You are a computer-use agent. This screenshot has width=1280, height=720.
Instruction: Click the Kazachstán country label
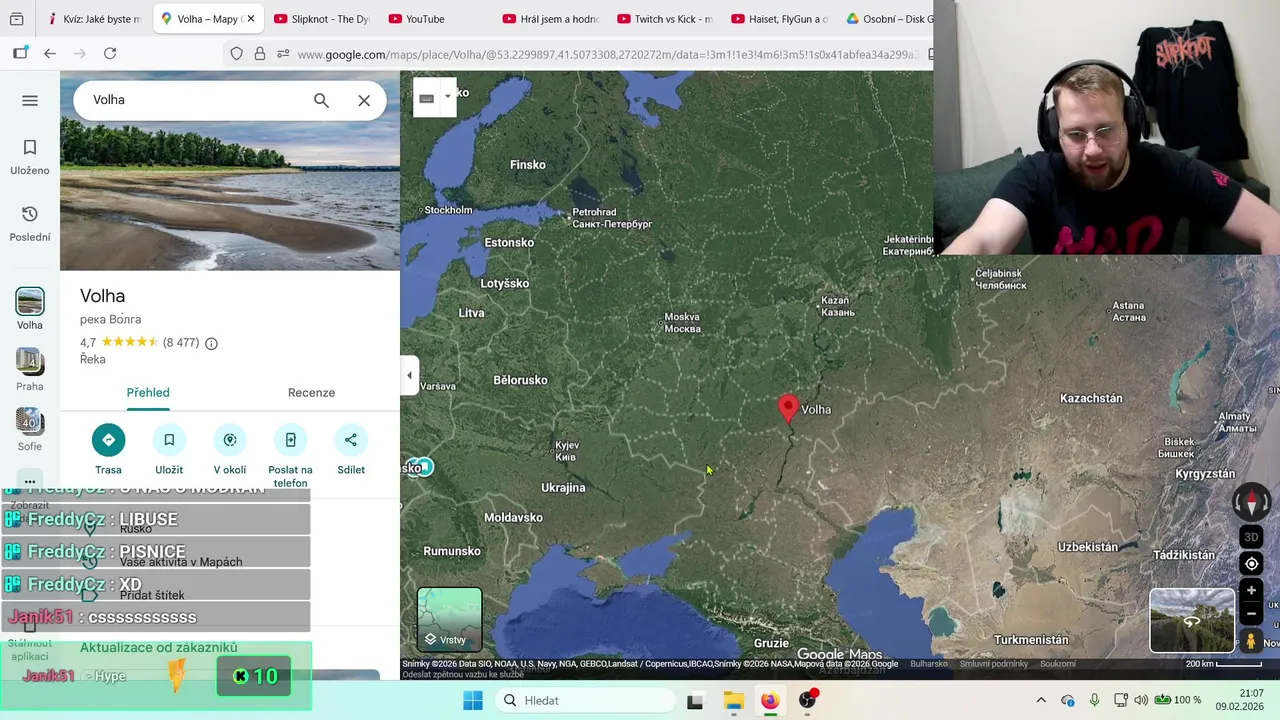click(1091, 398)
